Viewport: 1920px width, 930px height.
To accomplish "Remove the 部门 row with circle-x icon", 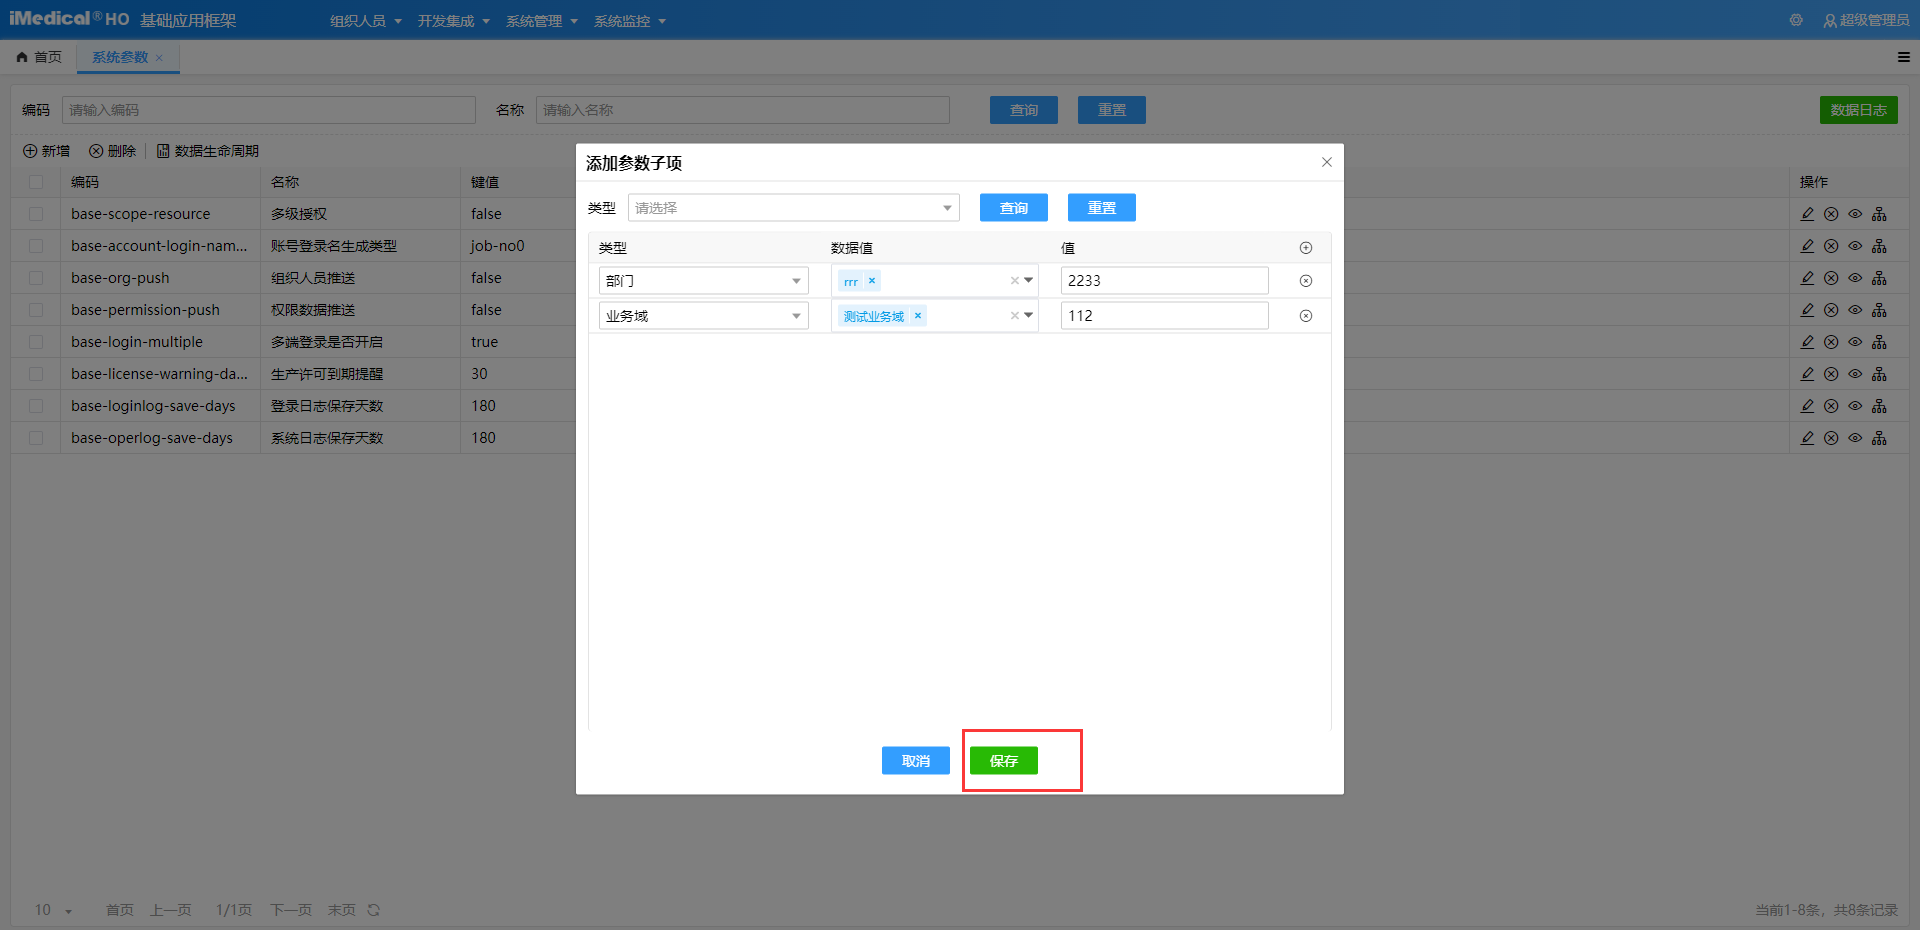I will tap(1305, 281).
